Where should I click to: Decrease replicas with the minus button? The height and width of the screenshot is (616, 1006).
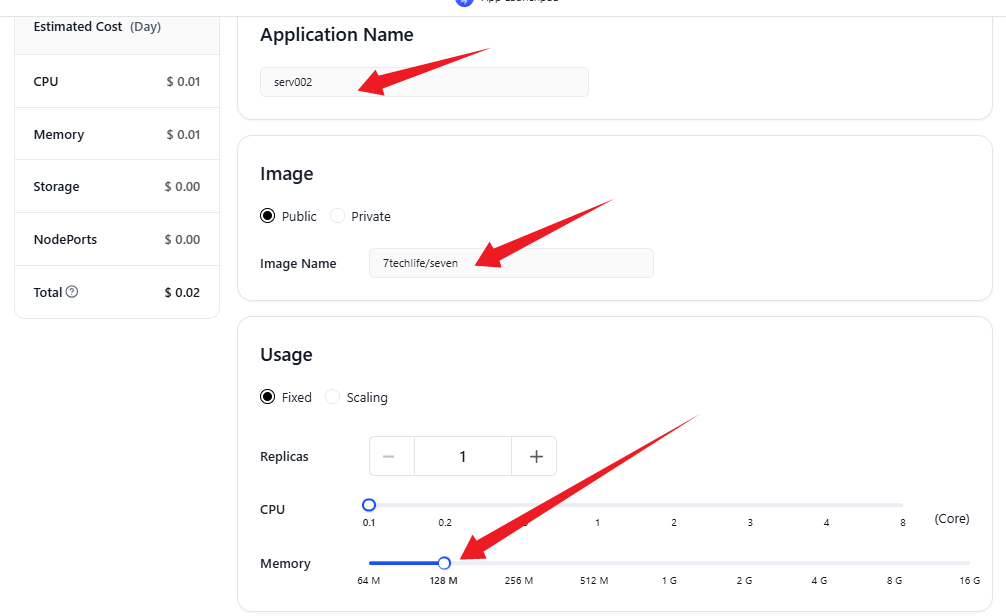click(x=392, y=456)
